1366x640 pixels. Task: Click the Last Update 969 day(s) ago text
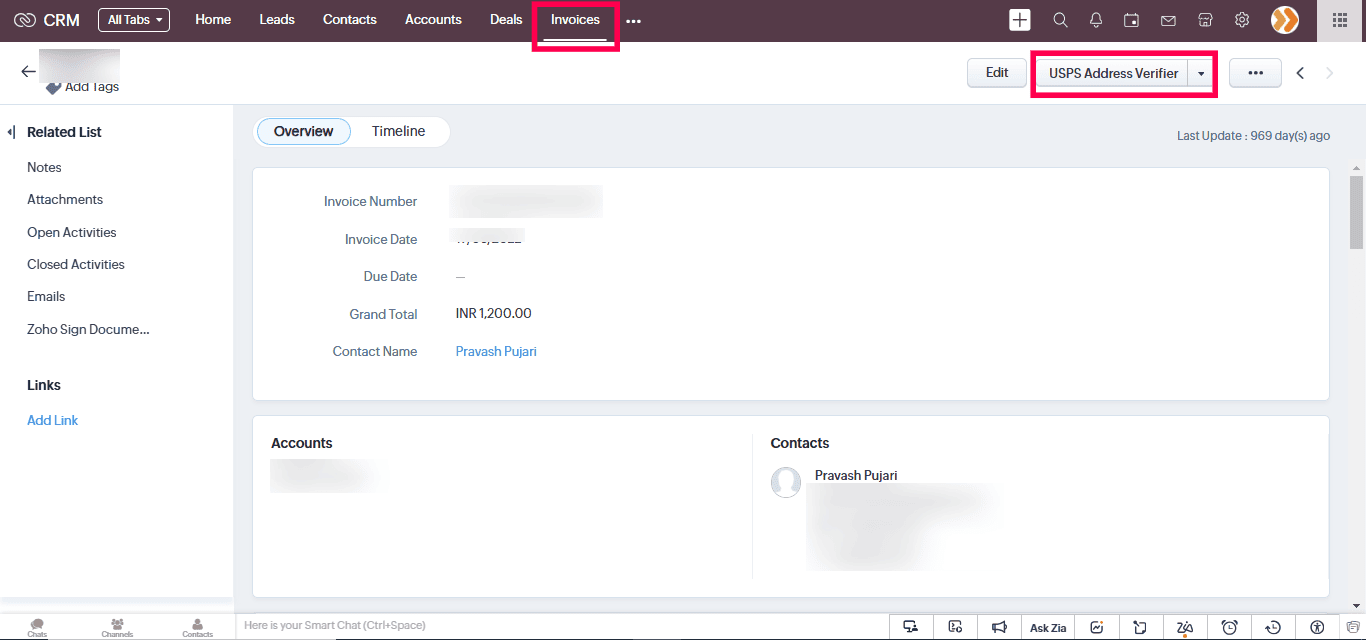[x=1253, y=136]
